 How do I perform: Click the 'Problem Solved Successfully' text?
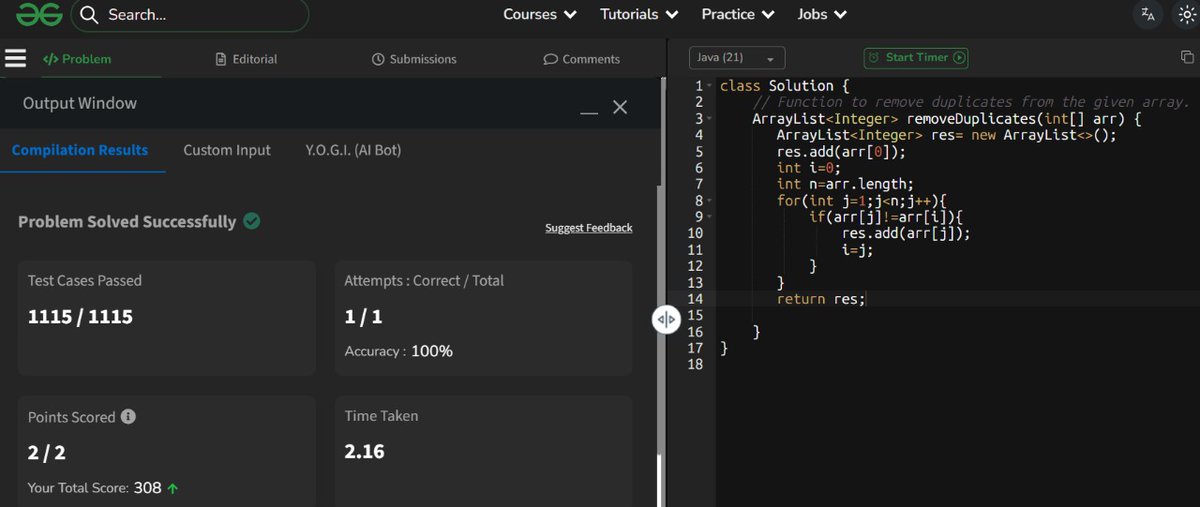point(127,222)
